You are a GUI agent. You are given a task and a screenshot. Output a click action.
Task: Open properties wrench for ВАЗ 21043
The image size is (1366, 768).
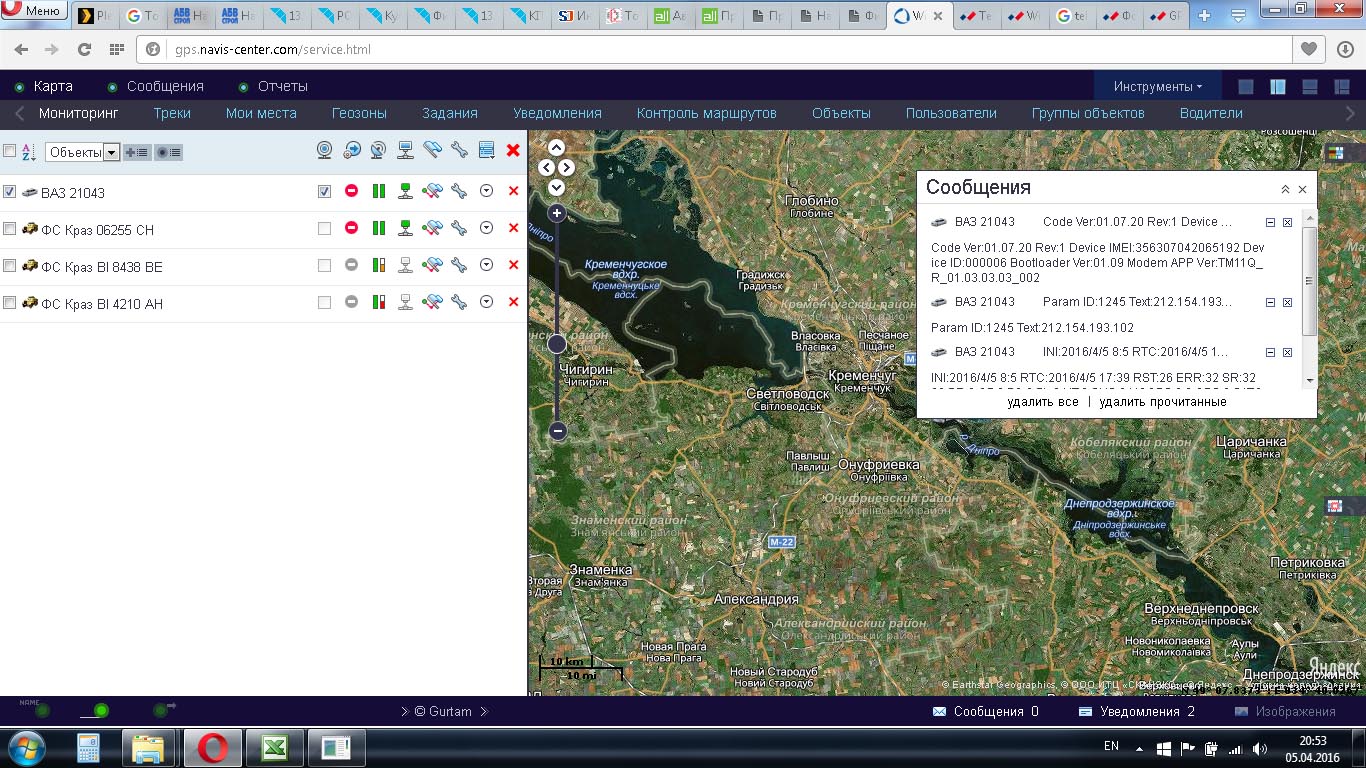(459, 191)
